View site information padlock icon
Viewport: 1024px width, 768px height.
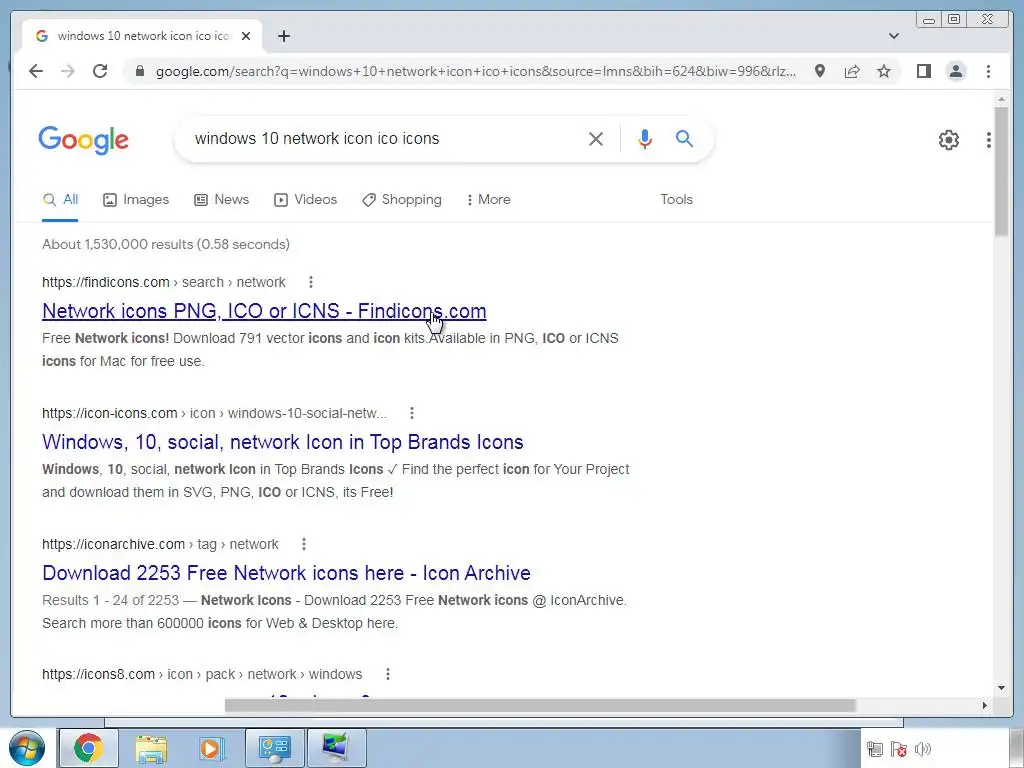[x=139, y=71]
